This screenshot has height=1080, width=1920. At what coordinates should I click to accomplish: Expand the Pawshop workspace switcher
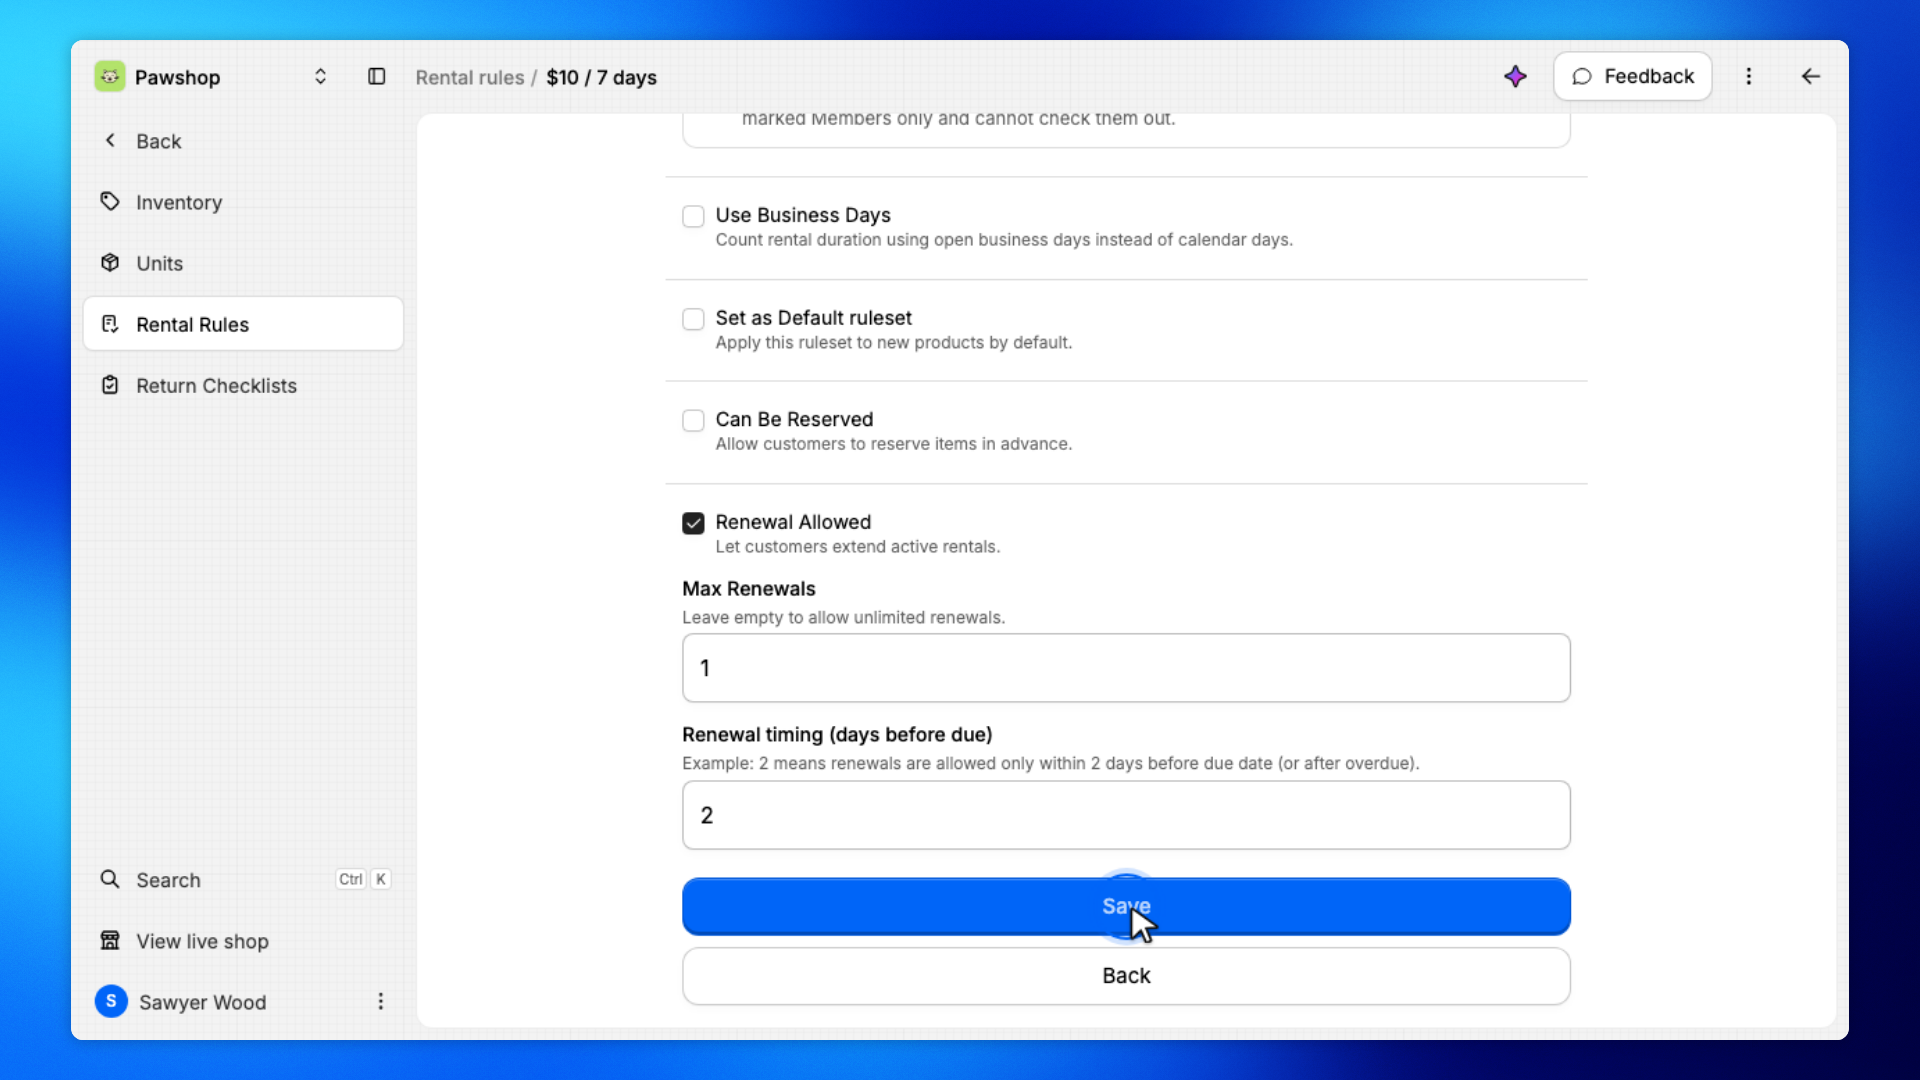(x=320, y=77)
